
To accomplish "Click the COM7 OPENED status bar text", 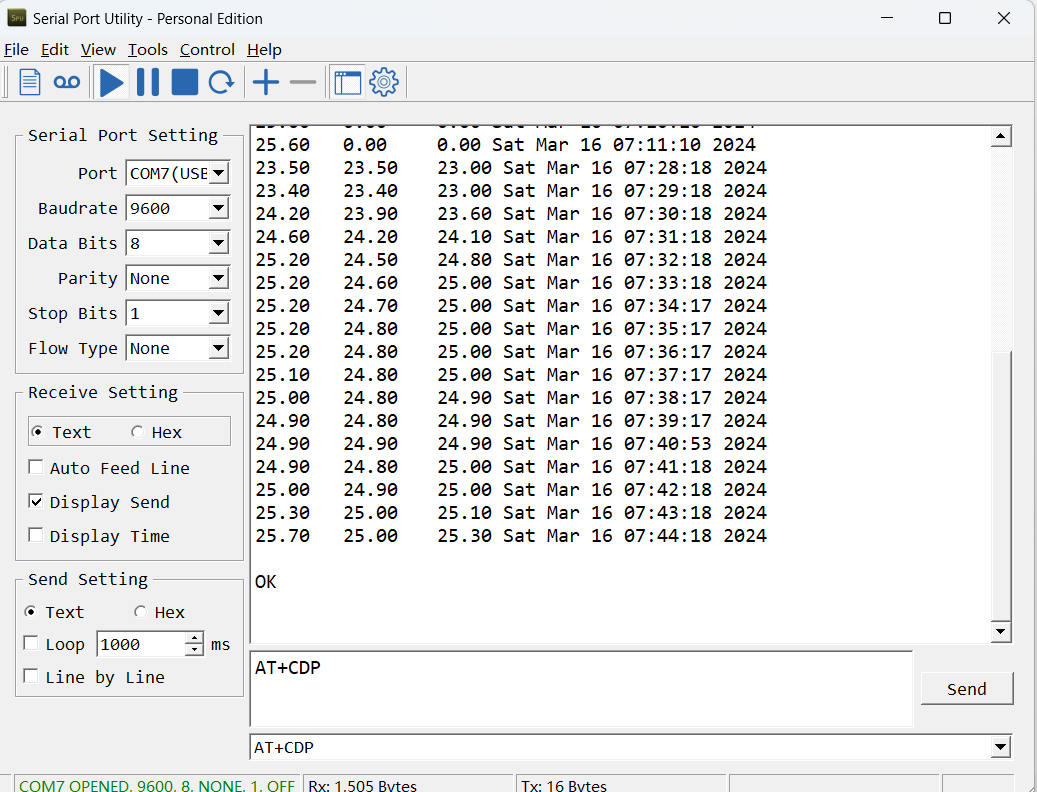I will pyautogui.click(x=157, y=785).
